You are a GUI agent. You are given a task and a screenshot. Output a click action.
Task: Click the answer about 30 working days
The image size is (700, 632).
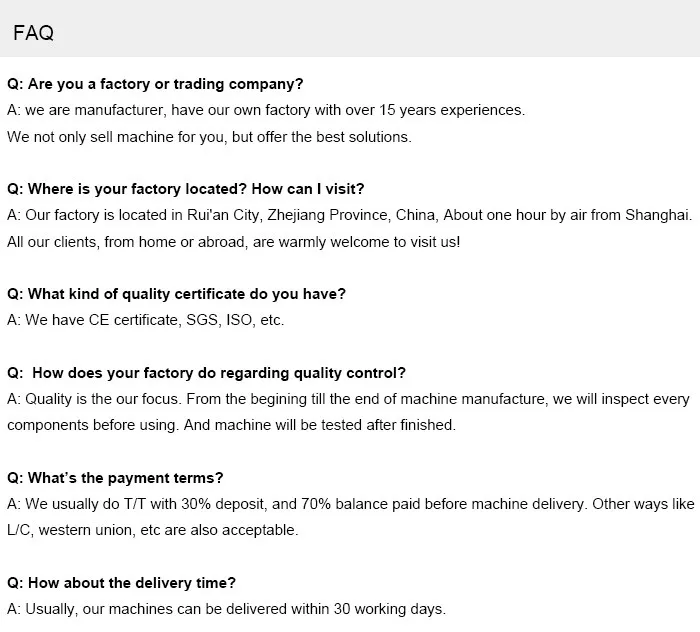[226, 609]
